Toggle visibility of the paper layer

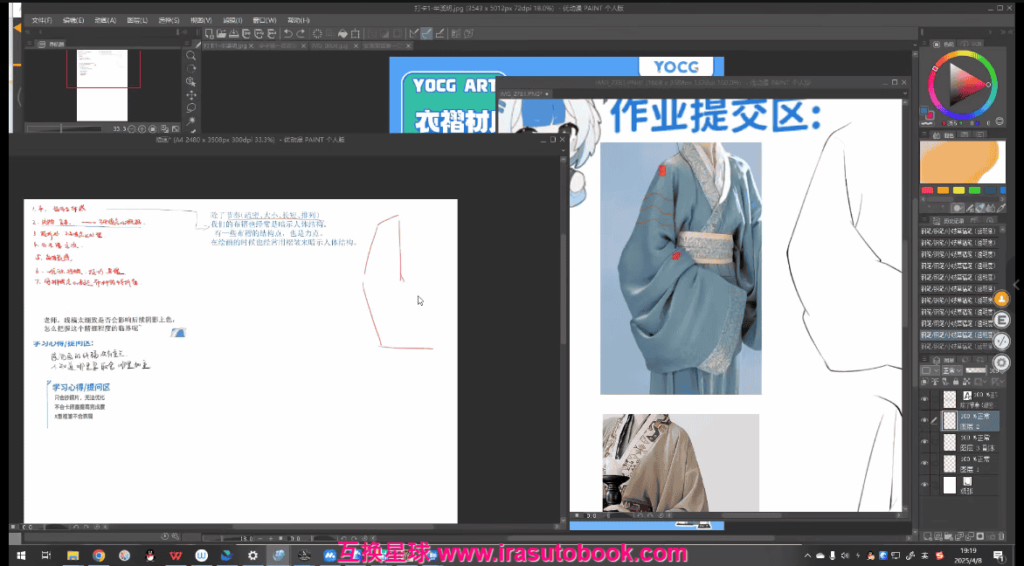click(924, 485)
